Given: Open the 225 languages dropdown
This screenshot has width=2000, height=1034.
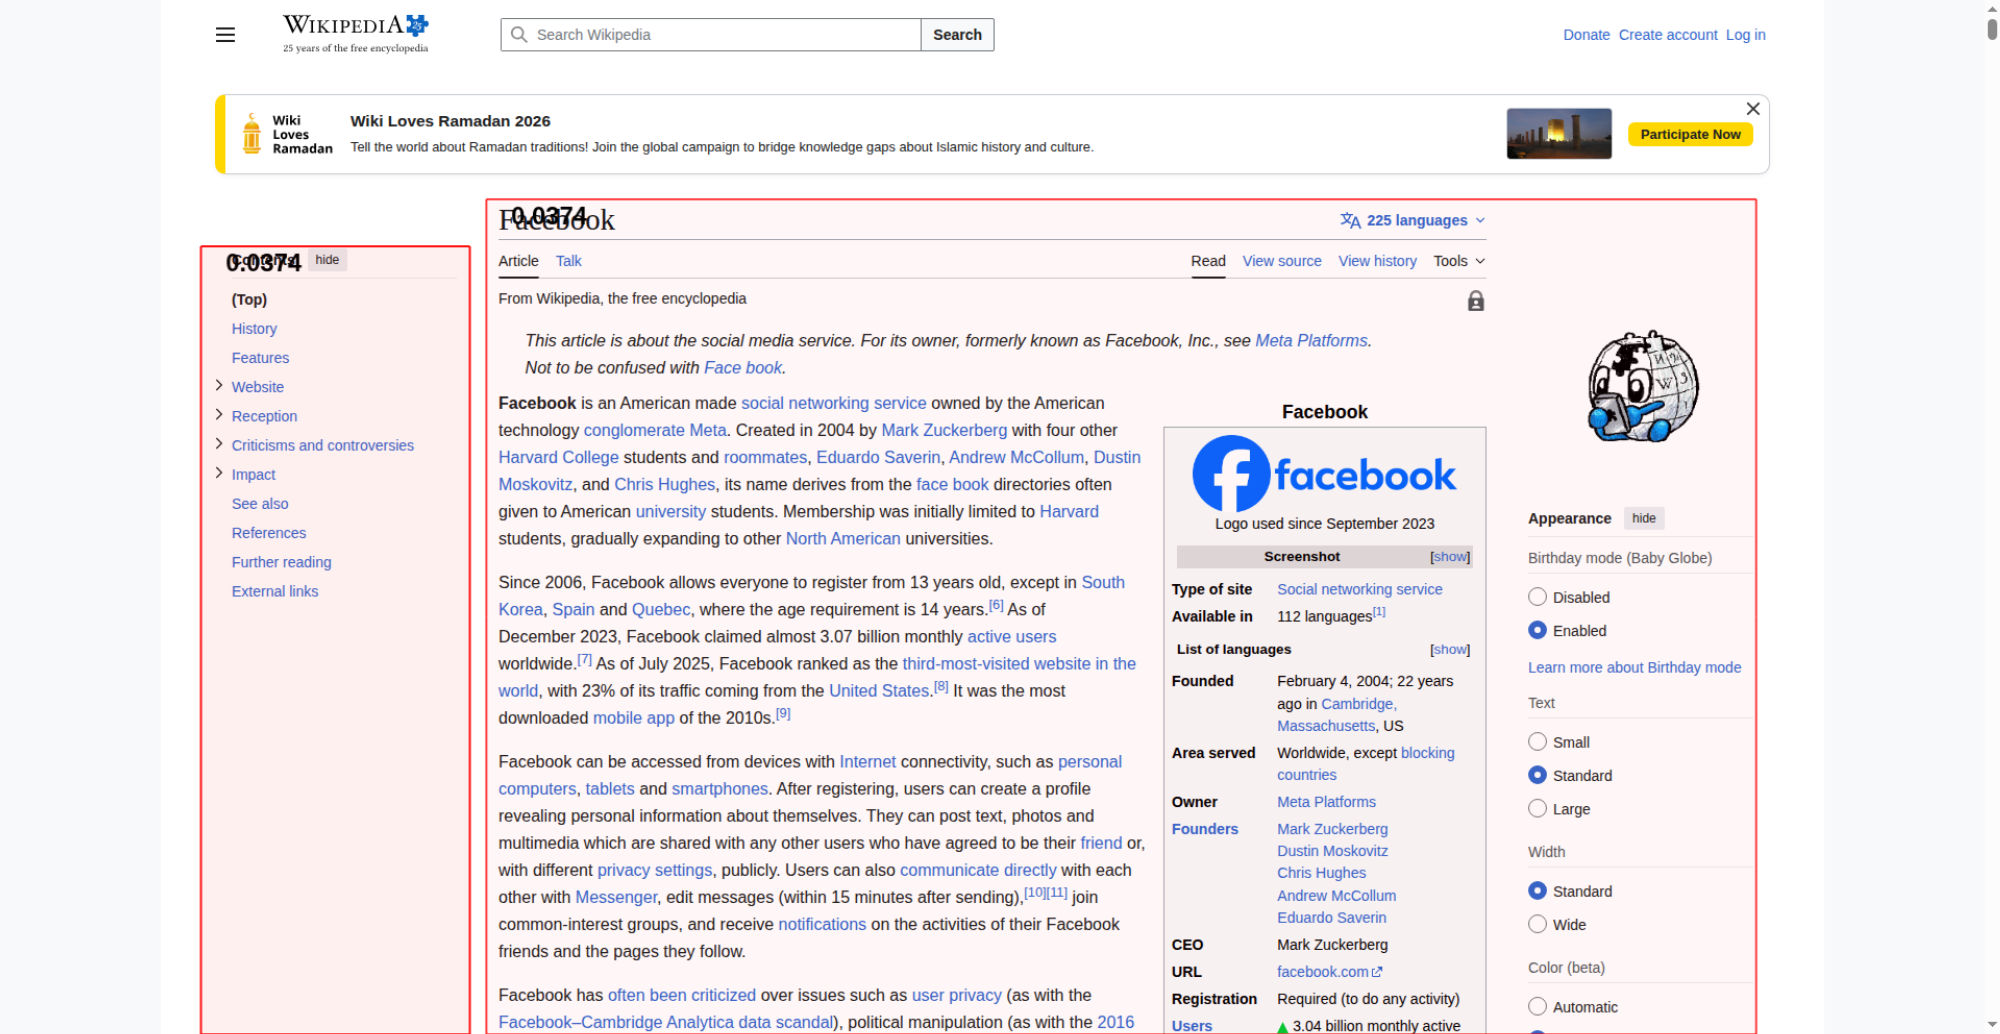Looking at the screenshot, I should pyautogui.click(x=1412, y=220).
